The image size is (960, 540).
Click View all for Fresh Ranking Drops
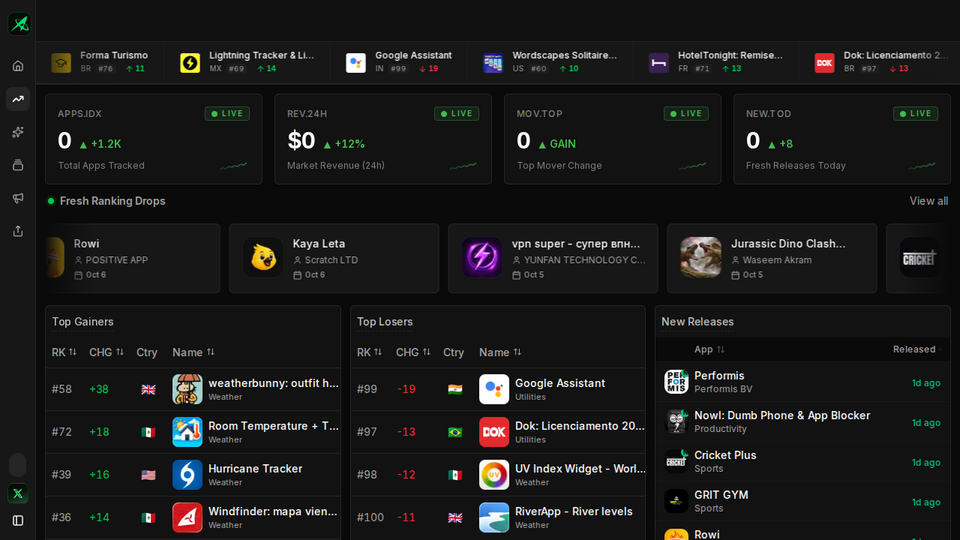(x=928, y=201)
